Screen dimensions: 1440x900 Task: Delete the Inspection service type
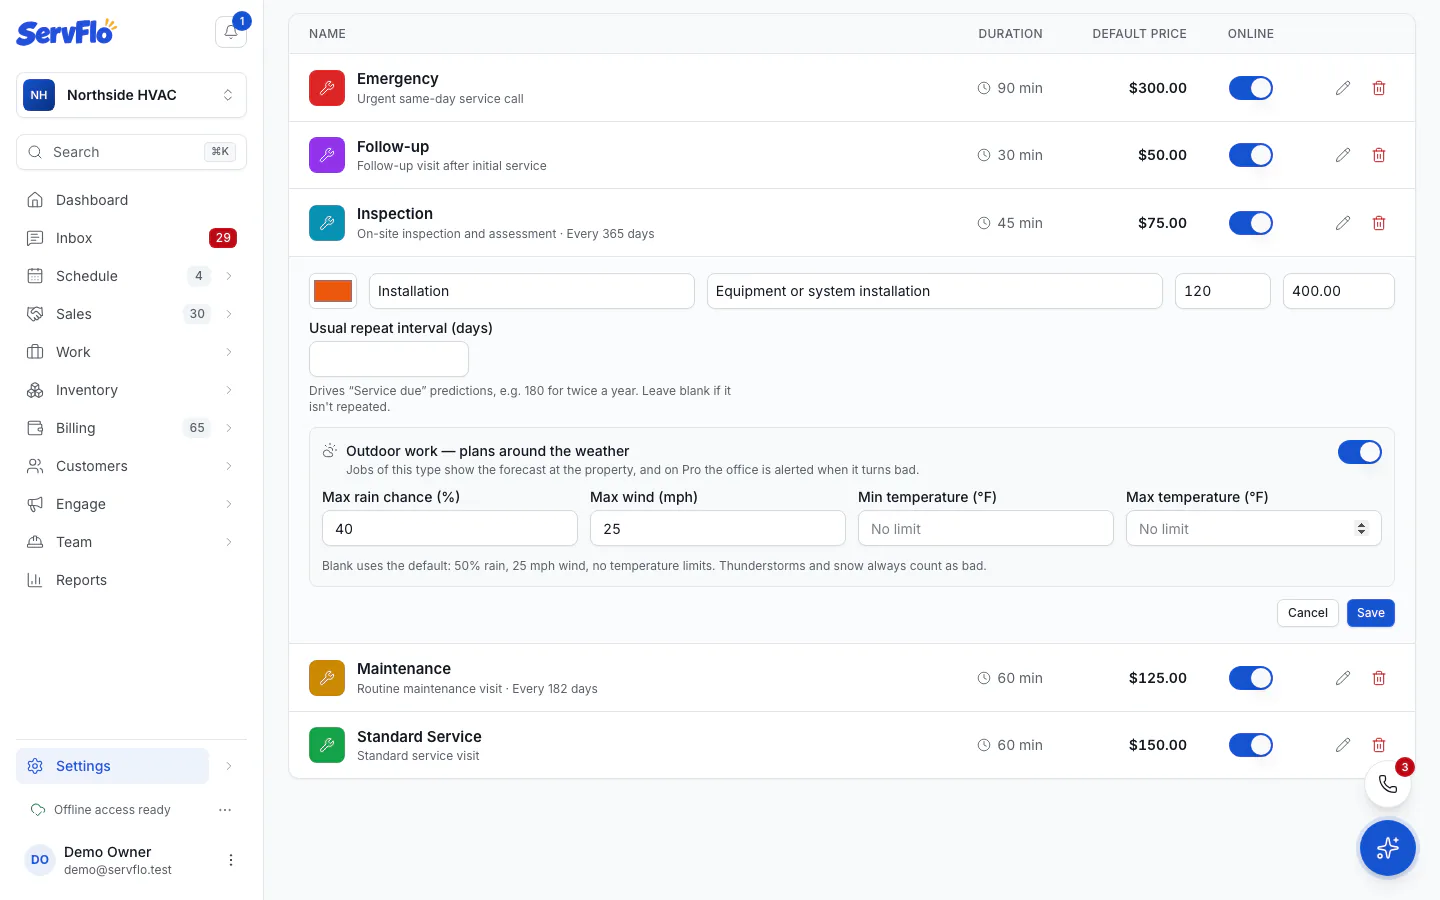coord(1379,223)
